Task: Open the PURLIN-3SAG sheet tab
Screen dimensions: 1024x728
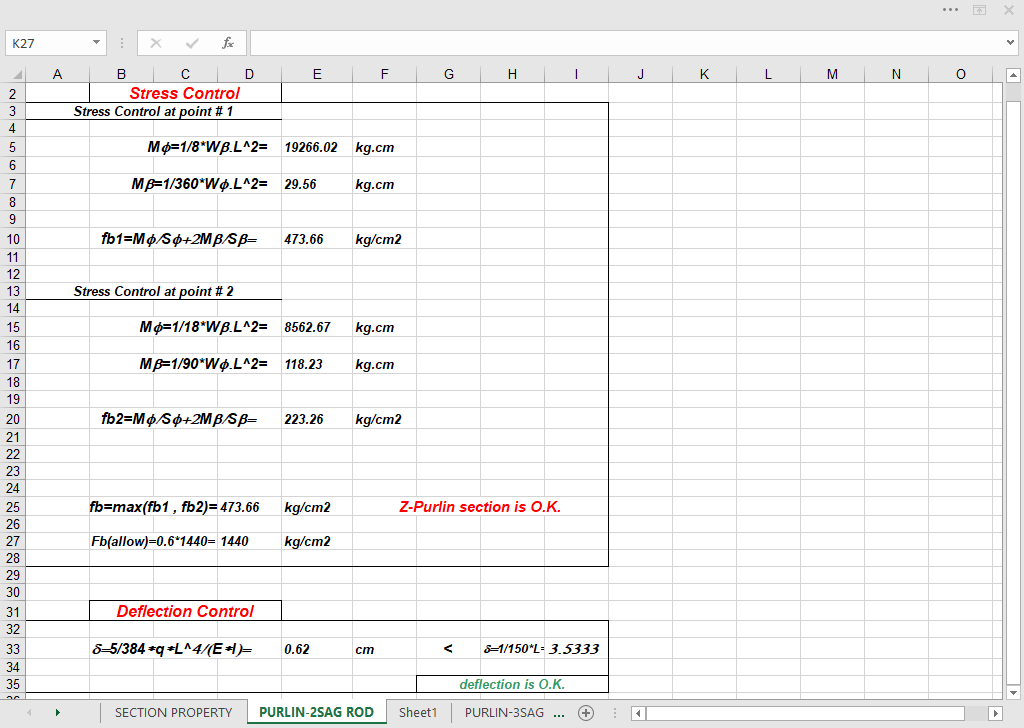Action: 504,712
